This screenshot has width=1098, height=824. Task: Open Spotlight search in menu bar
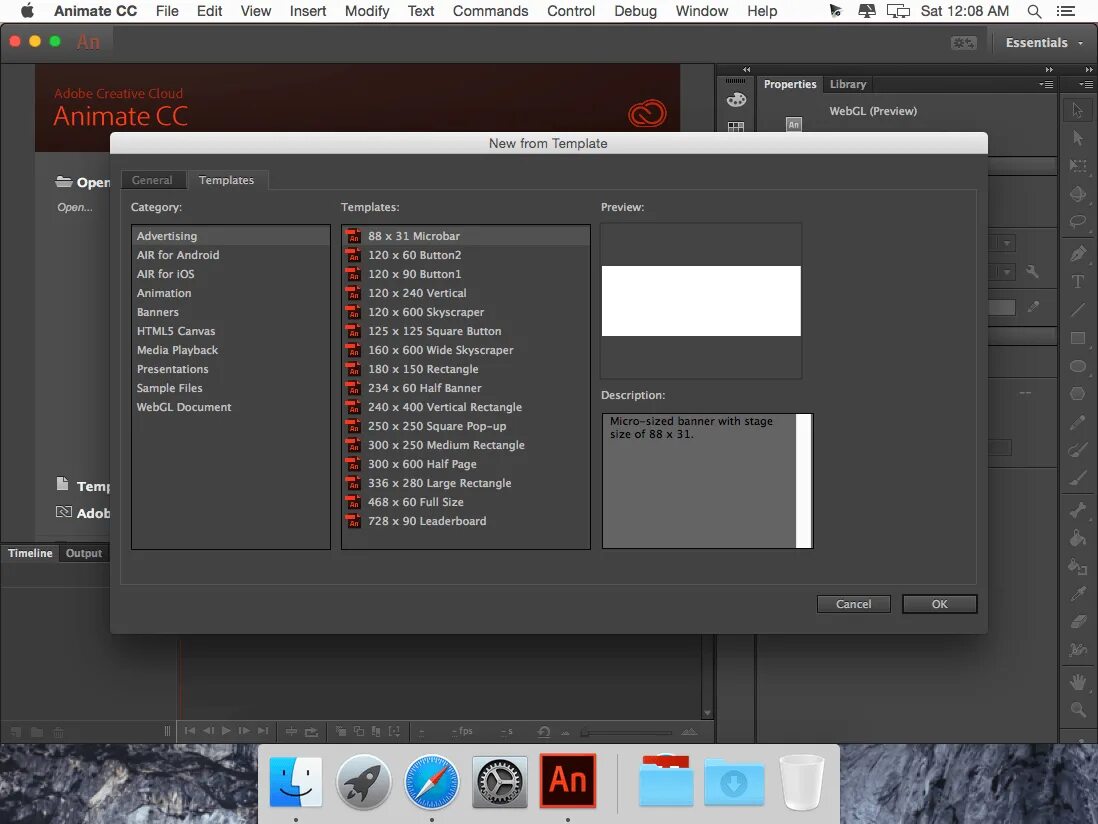pos(1034,11)
